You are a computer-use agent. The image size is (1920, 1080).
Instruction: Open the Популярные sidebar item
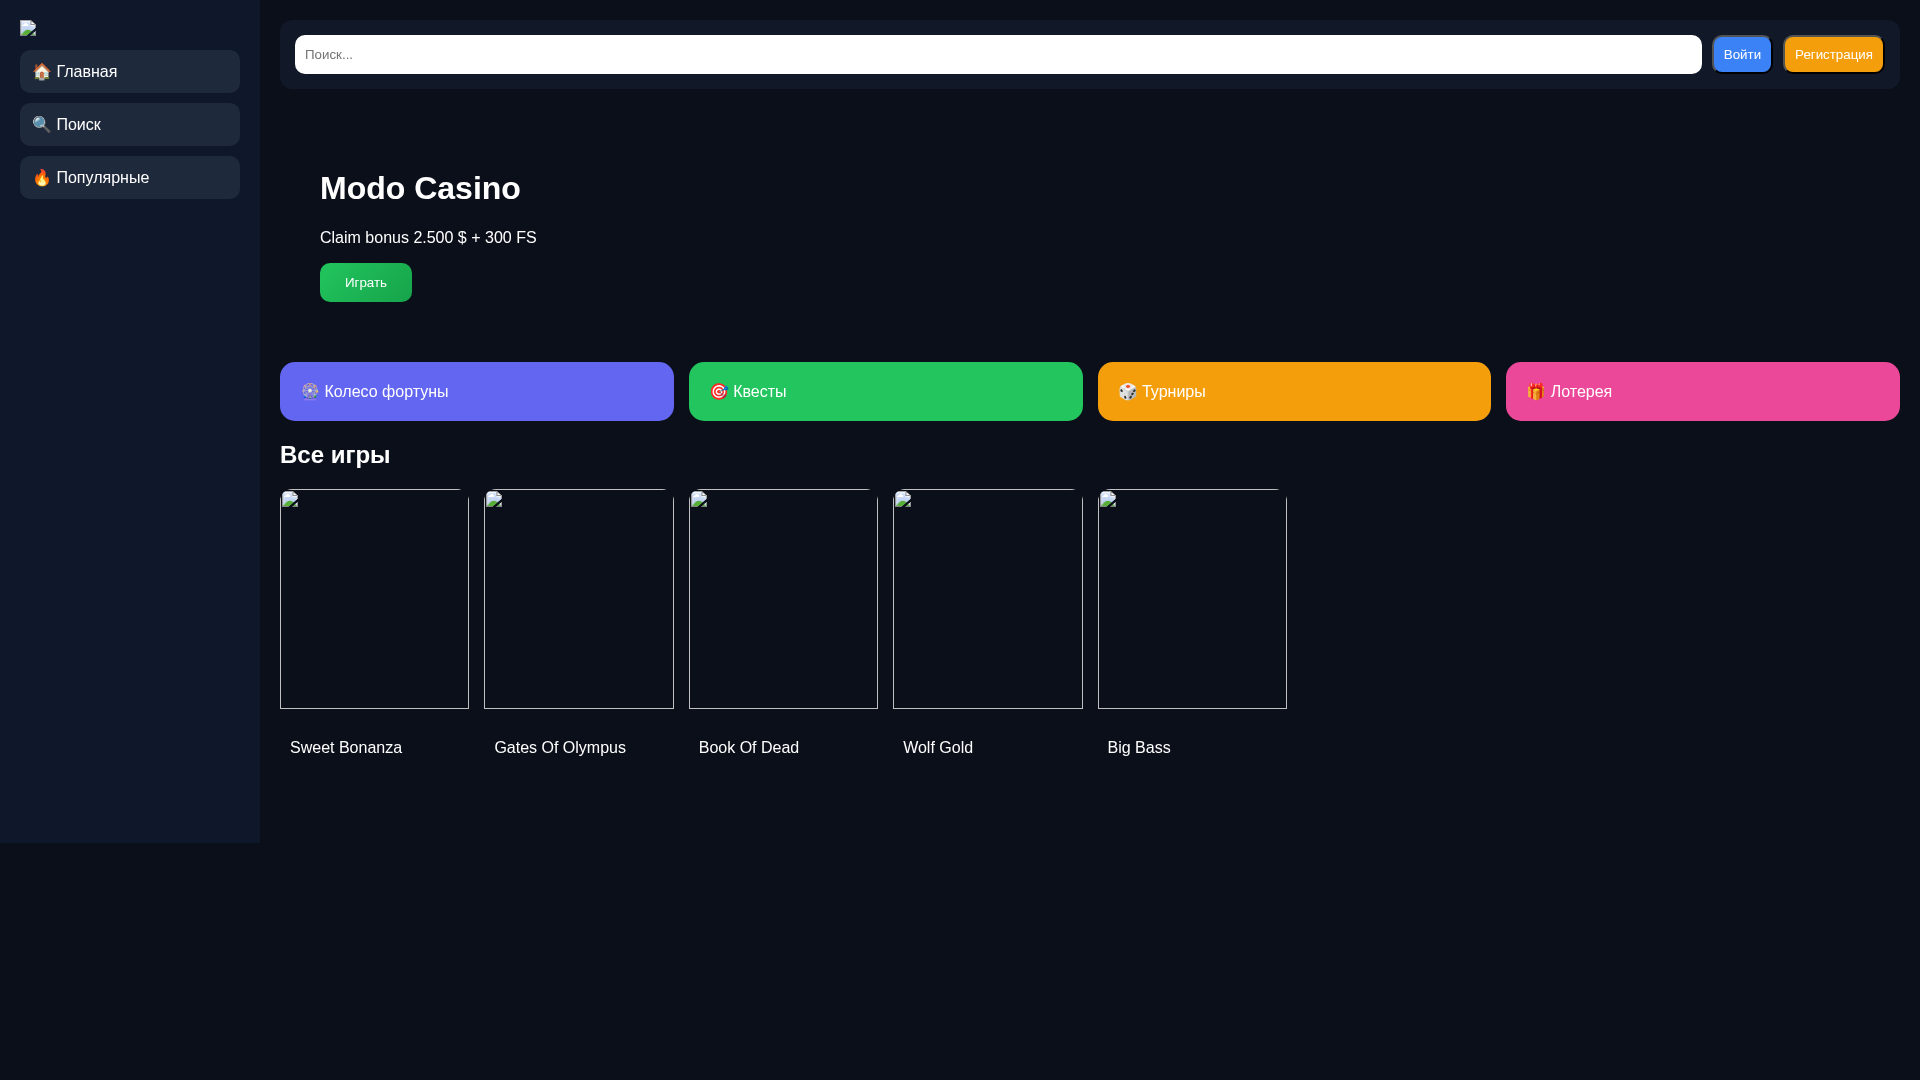tap(130, 177)
